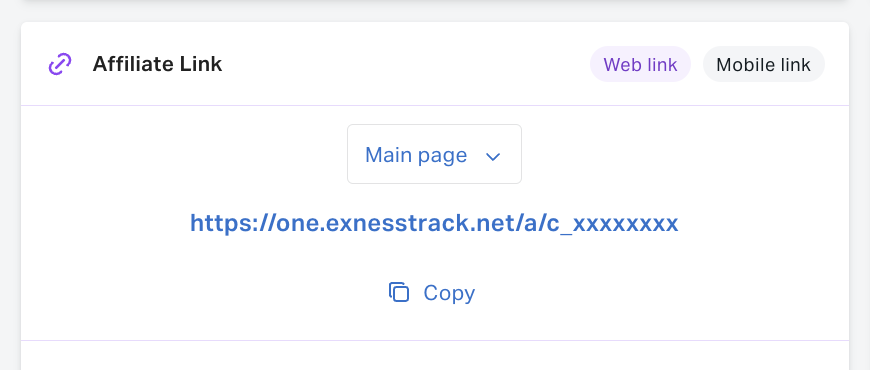Click the down arrow in page selector
Viewport: 870px width, 370px height.
coord(493,157)
